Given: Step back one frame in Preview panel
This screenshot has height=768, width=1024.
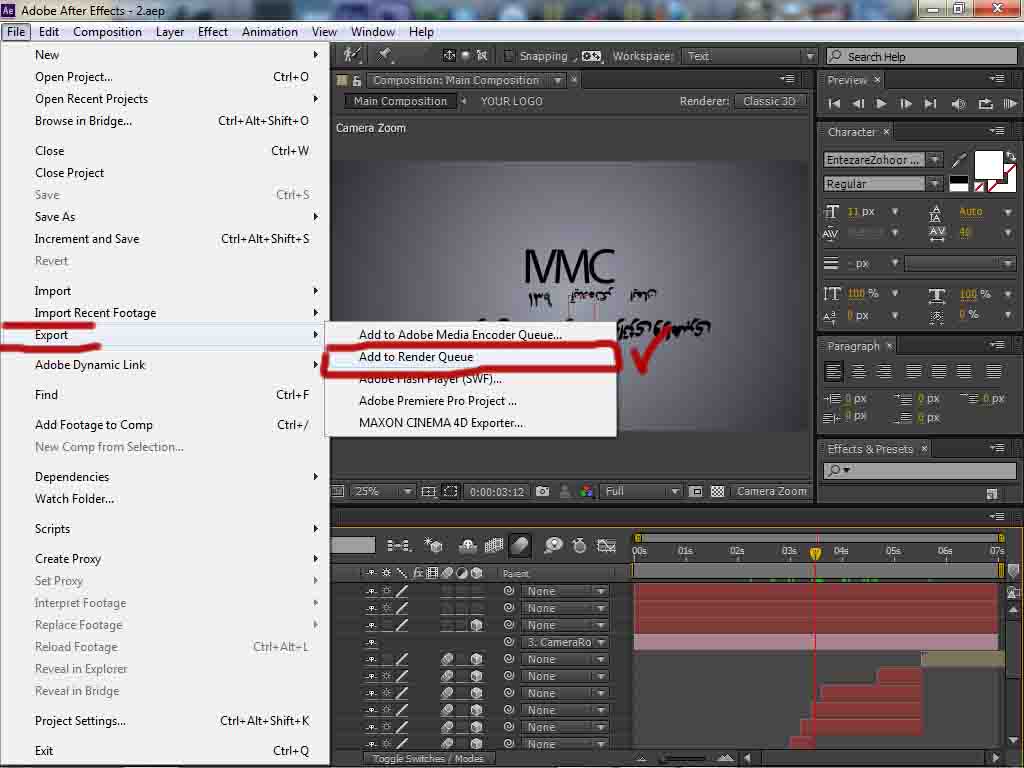Looking at the screenshot, I should pos(858,104).
